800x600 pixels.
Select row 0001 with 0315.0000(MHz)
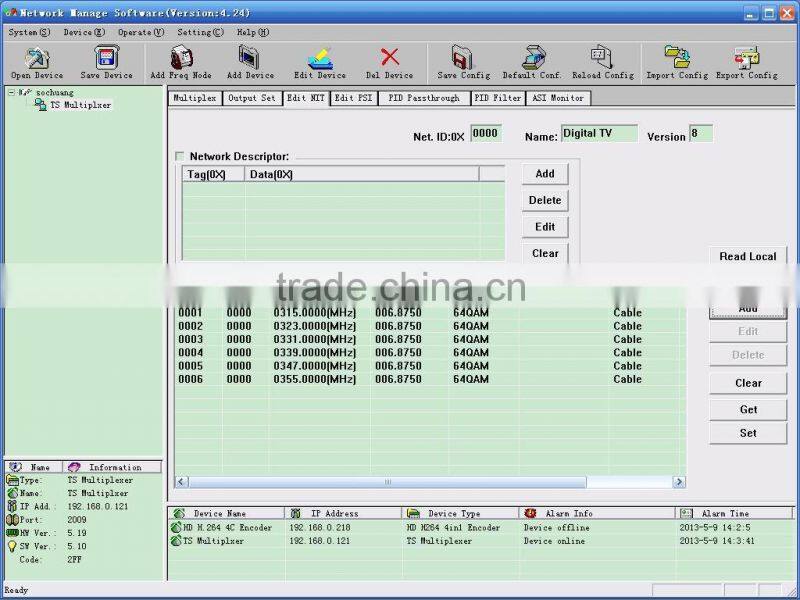430,313
